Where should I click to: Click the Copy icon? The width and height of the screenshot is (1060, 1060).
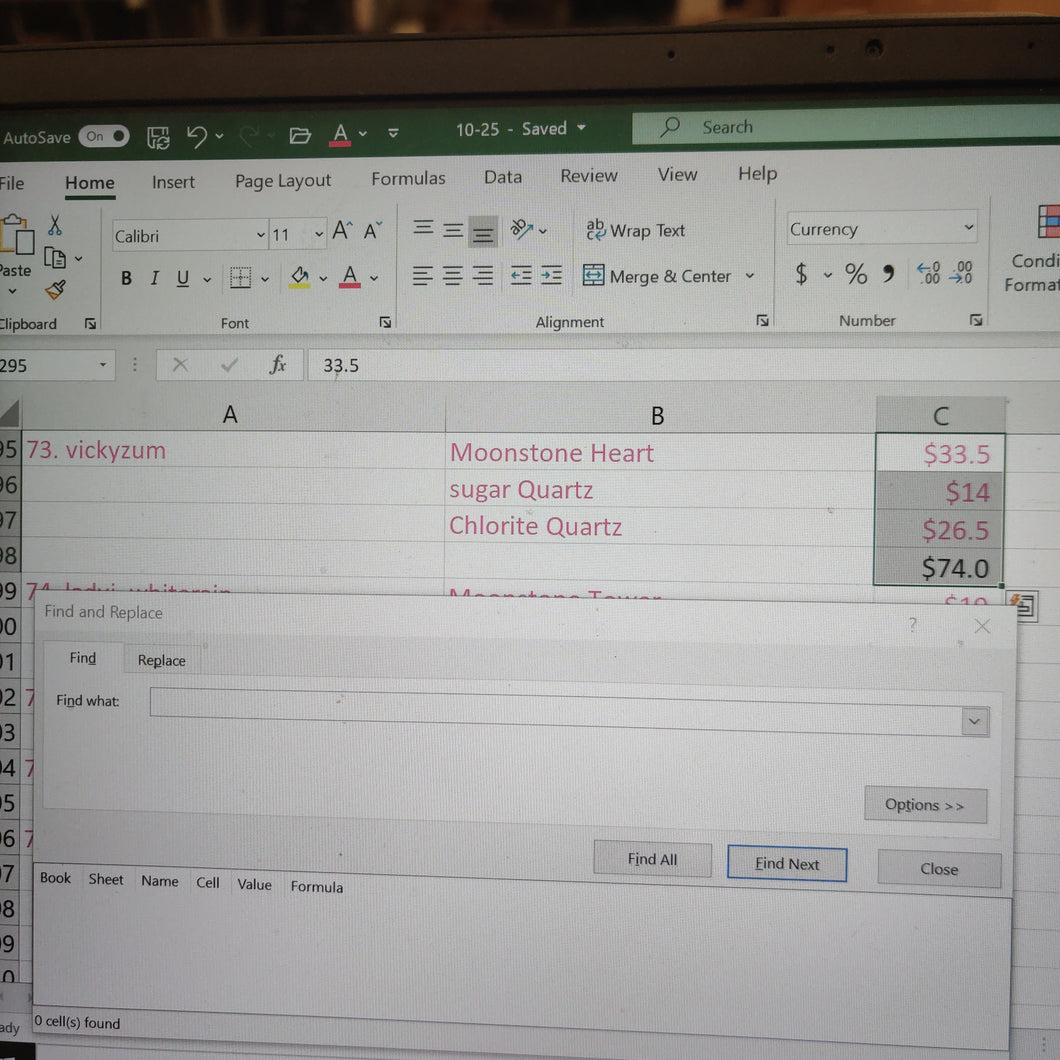pos(55,258)
